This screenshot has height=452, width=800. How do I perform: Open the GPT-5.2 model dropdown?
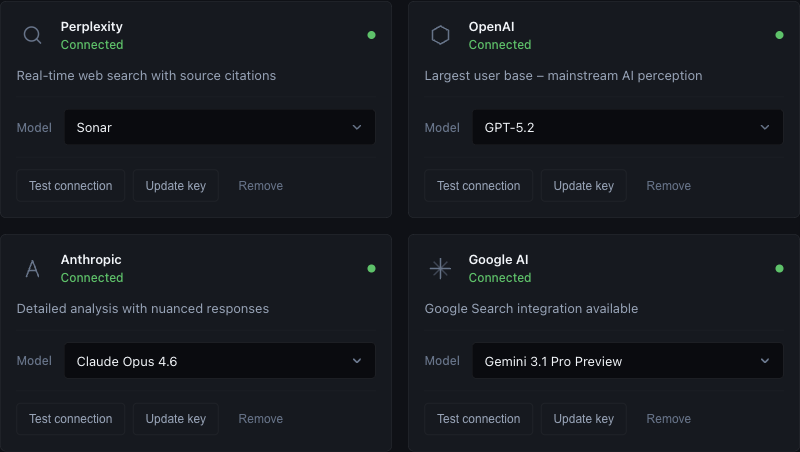pos(628,127)
